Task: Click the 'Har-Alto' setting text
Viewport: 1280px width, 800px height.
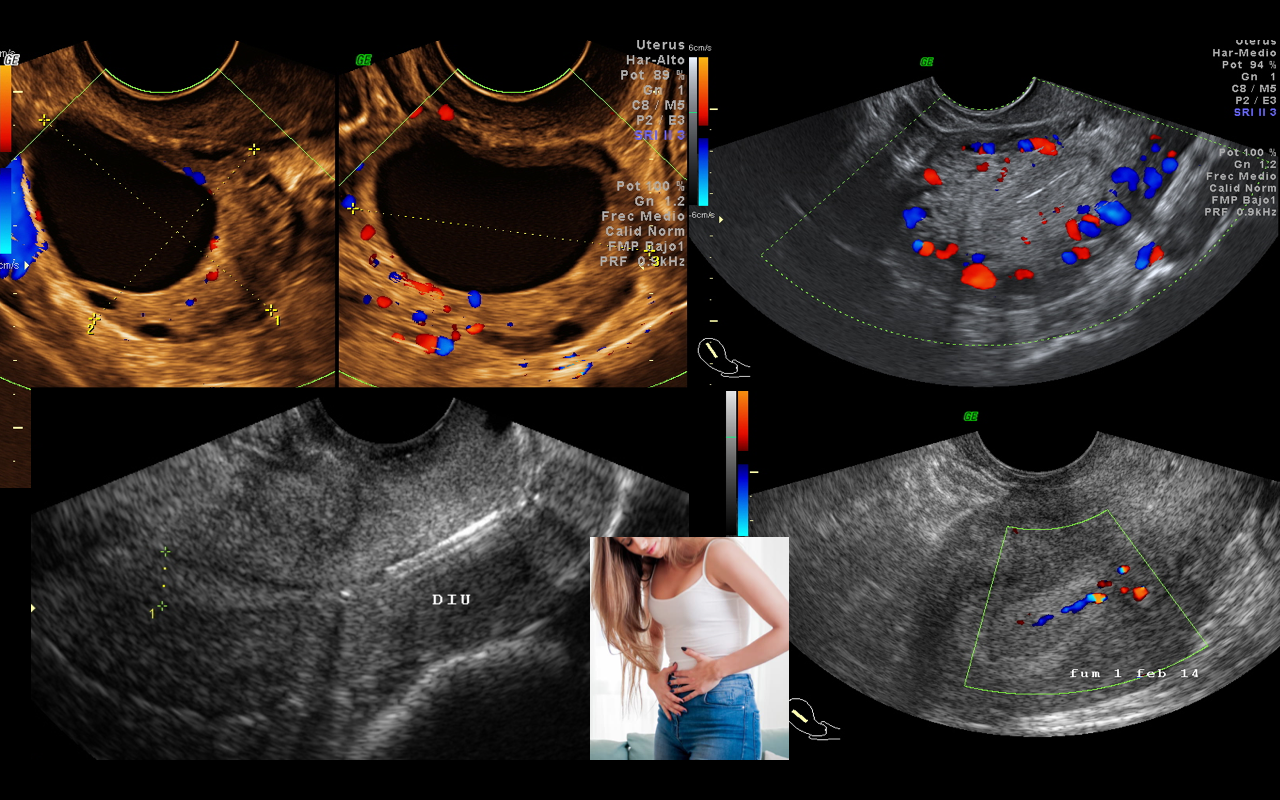Action: click(655, 60)
